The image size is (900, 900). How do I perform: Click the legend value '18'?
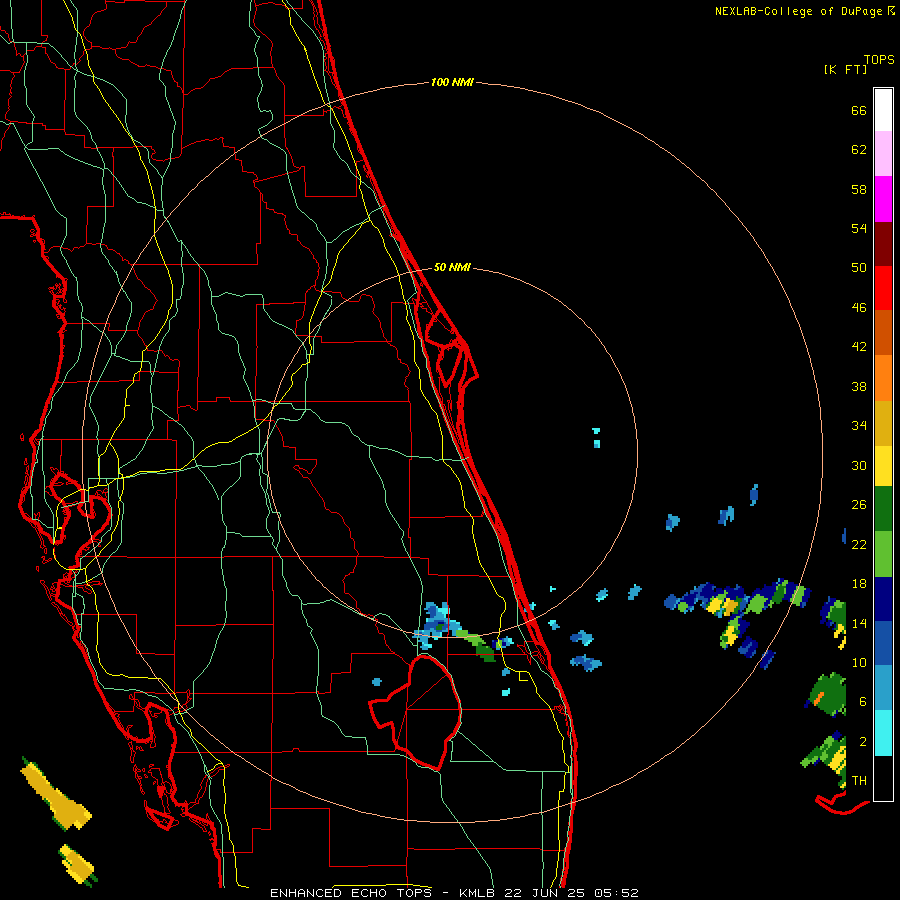[859, 584]
